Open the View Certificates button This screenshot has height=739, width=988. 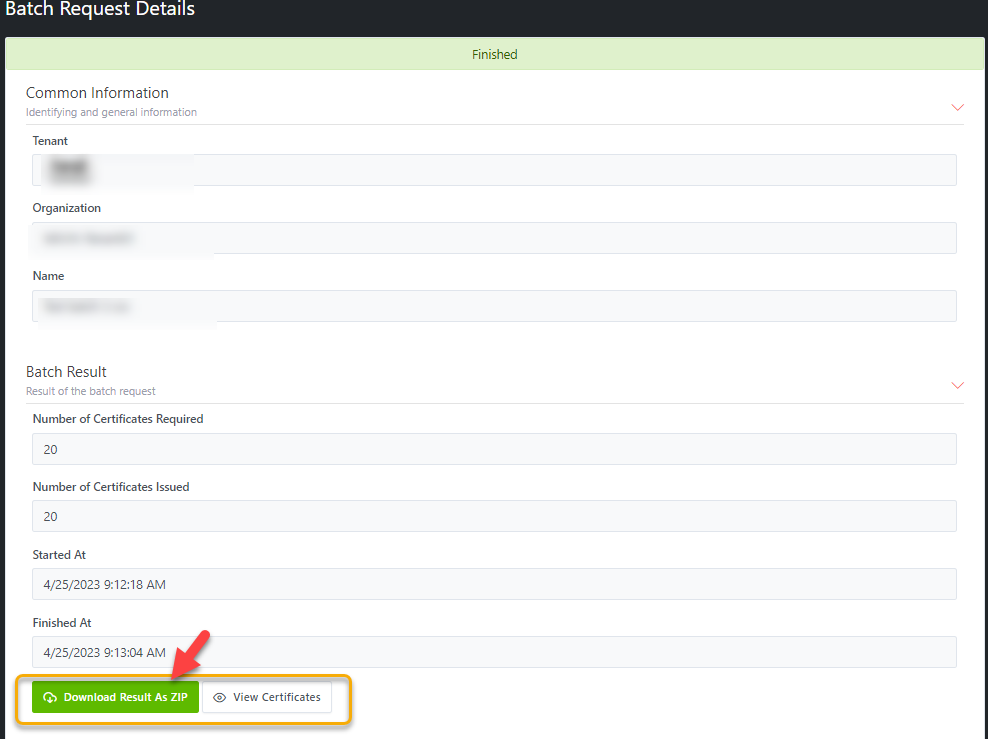pyautogui.click(x=267, y=697)
